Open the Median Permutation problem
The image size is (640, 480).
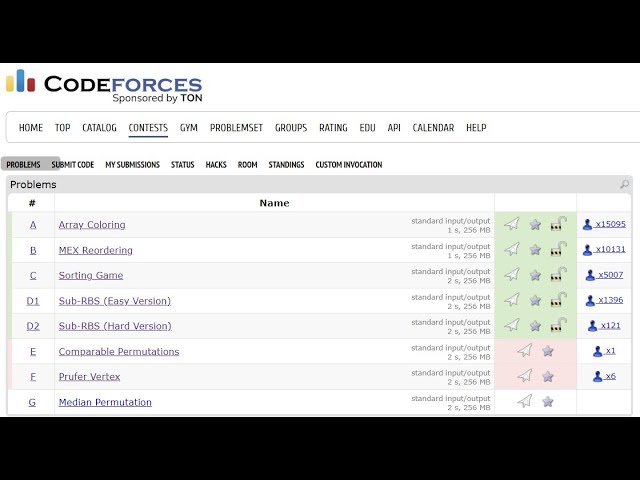point(105,402)
